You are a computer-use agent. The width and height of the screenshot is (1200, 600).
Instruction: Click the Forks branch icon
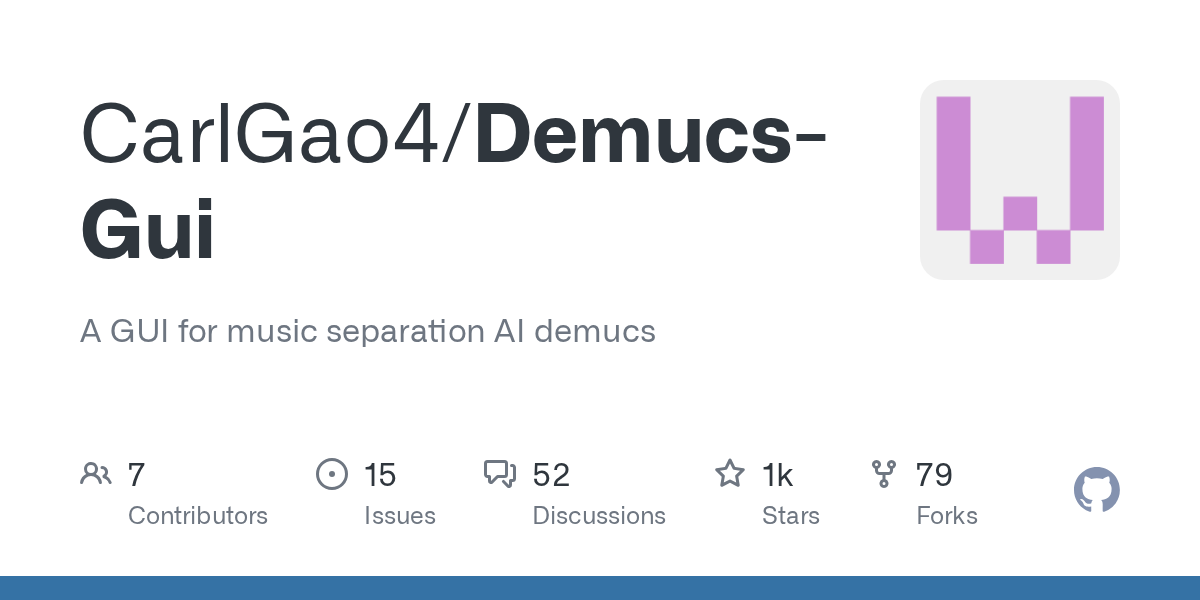tap(884, 474)
